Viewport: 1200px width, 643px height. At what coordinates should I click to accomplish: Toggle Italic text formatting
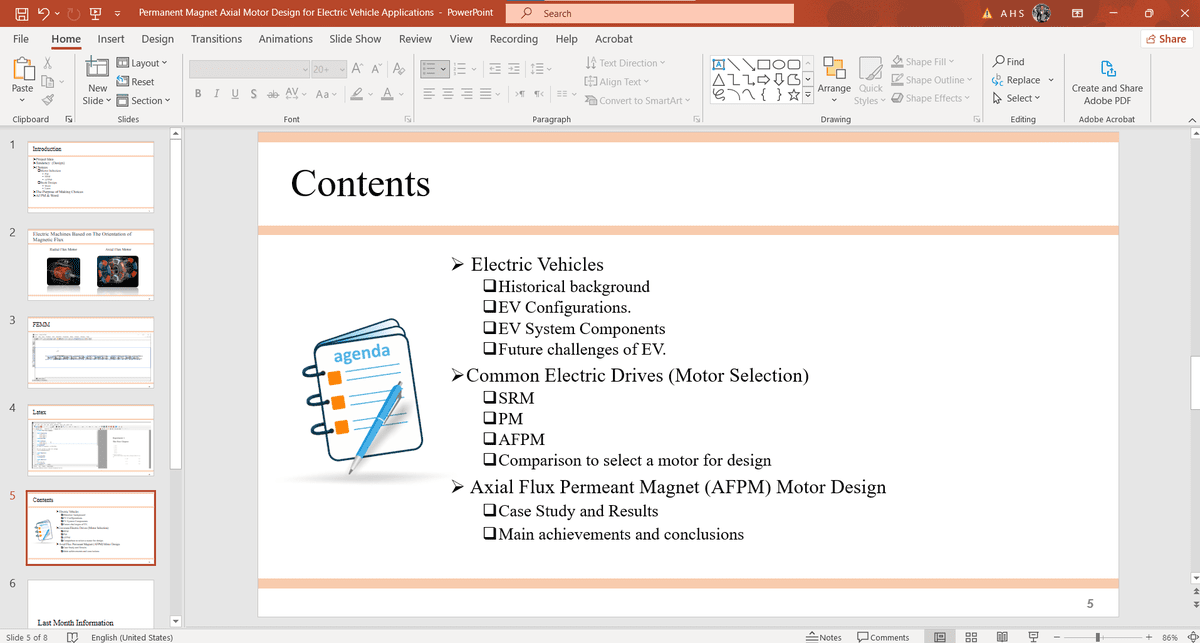pyautogui.click(x=217, y=93)
